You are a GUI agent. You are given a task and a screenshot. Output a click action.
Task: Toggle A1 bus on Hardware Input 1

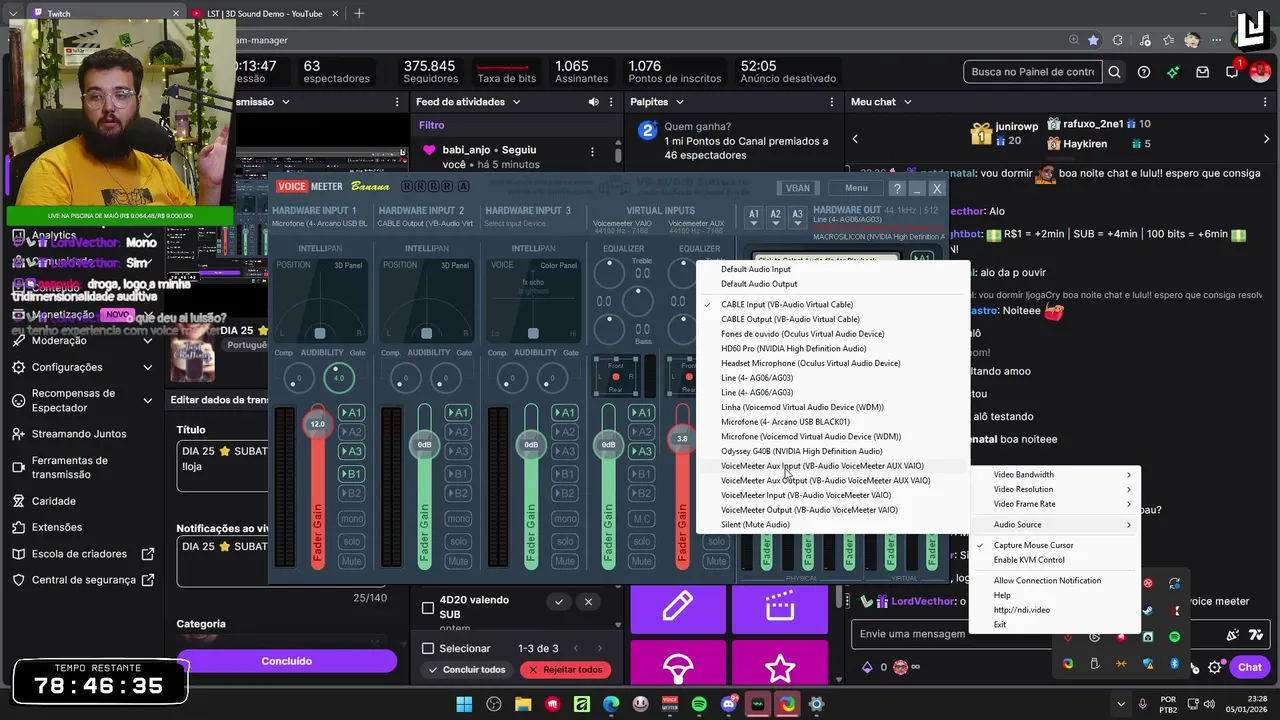click(351, 413)
